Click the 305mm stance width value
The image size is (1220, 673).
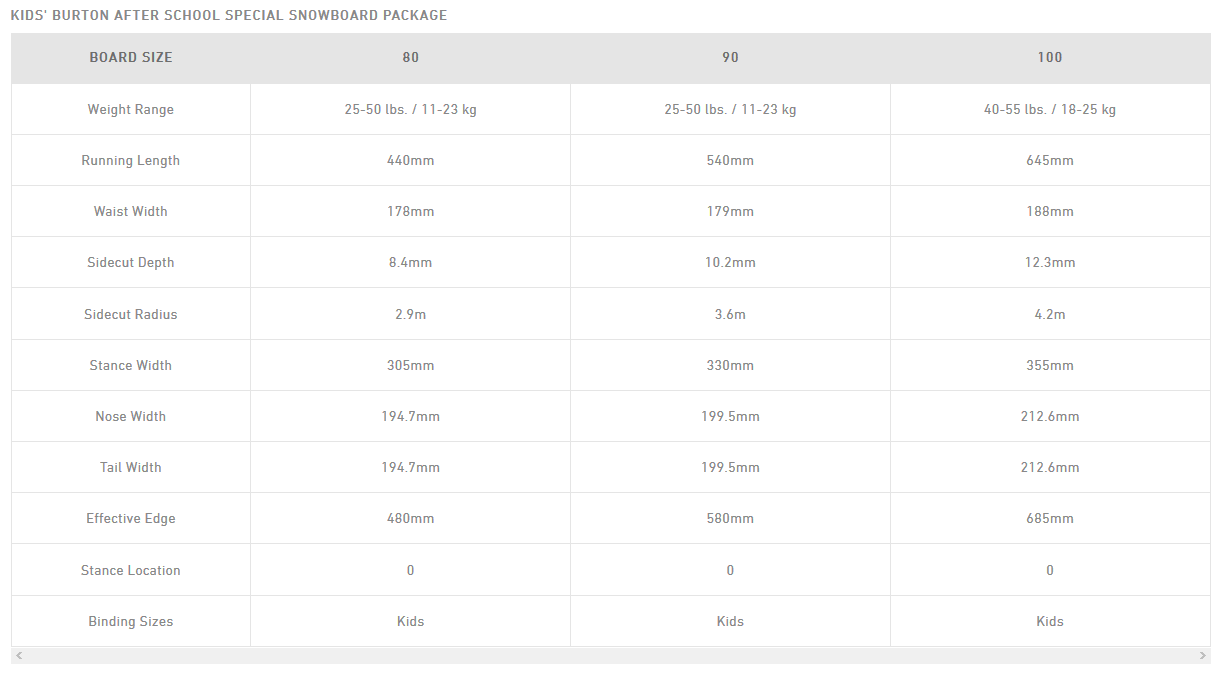point(411,366)
